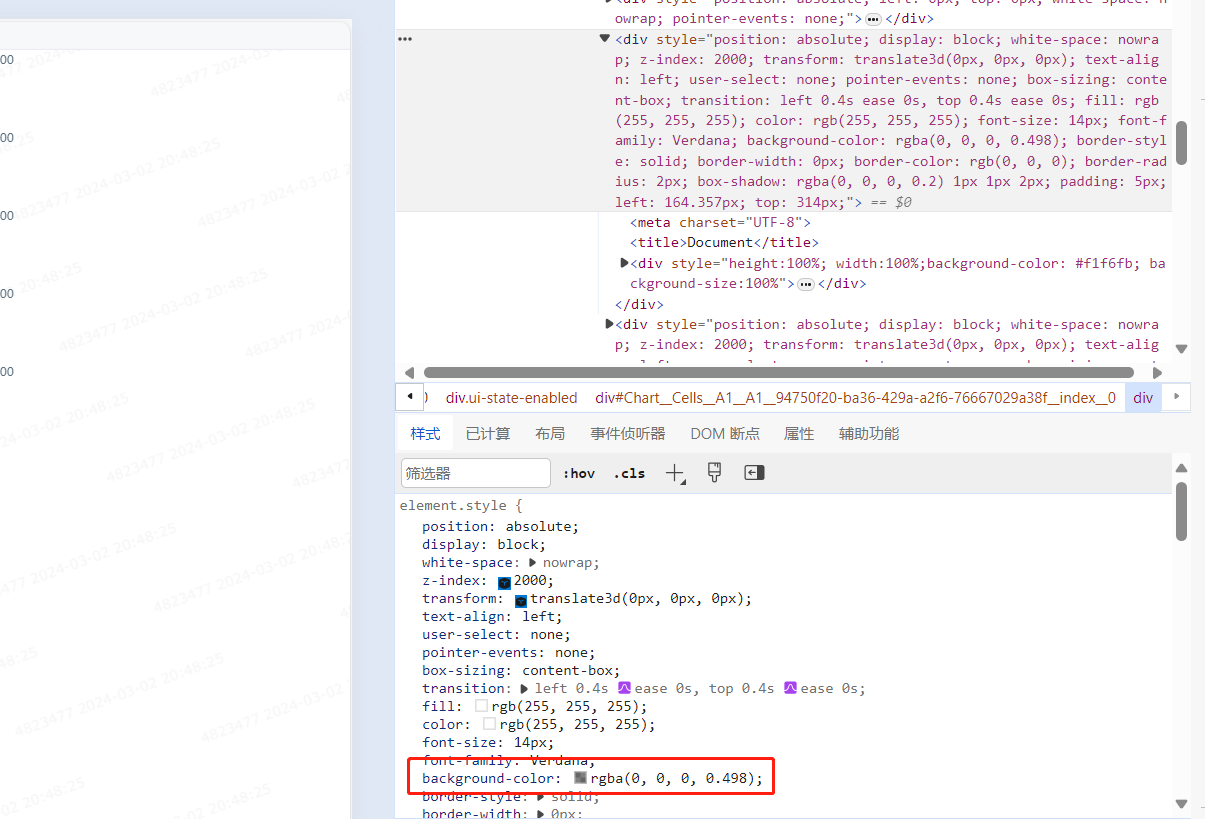Toggle the computed styles sidebar icon
Image resolution: width=1205 pixels, height=819 pixels.
click(754, 473)
